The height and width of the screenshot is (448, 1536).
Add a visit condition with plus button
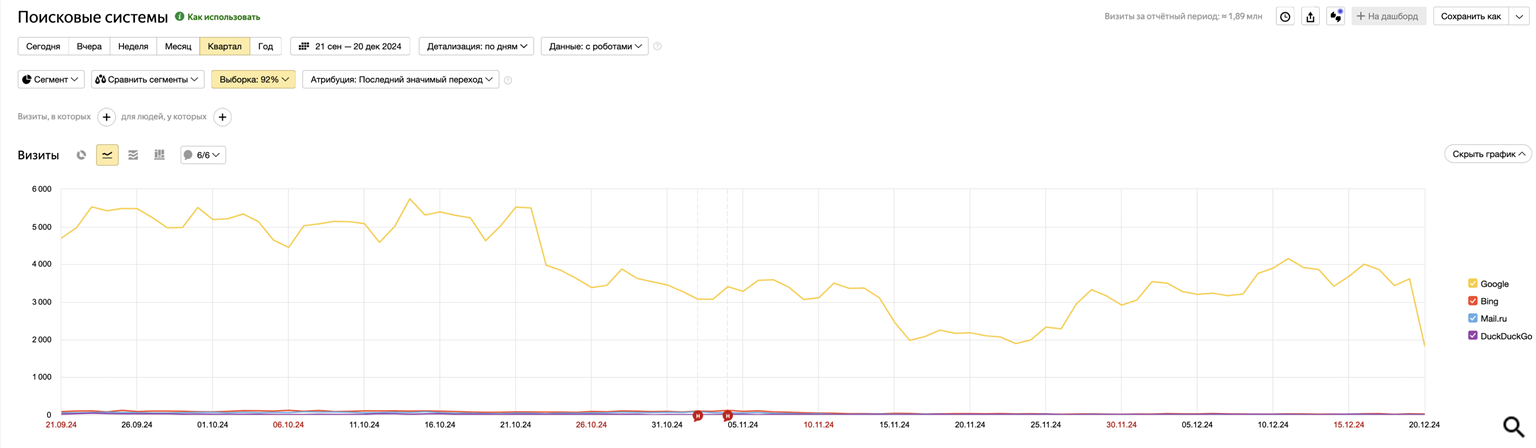pos(107,117)
